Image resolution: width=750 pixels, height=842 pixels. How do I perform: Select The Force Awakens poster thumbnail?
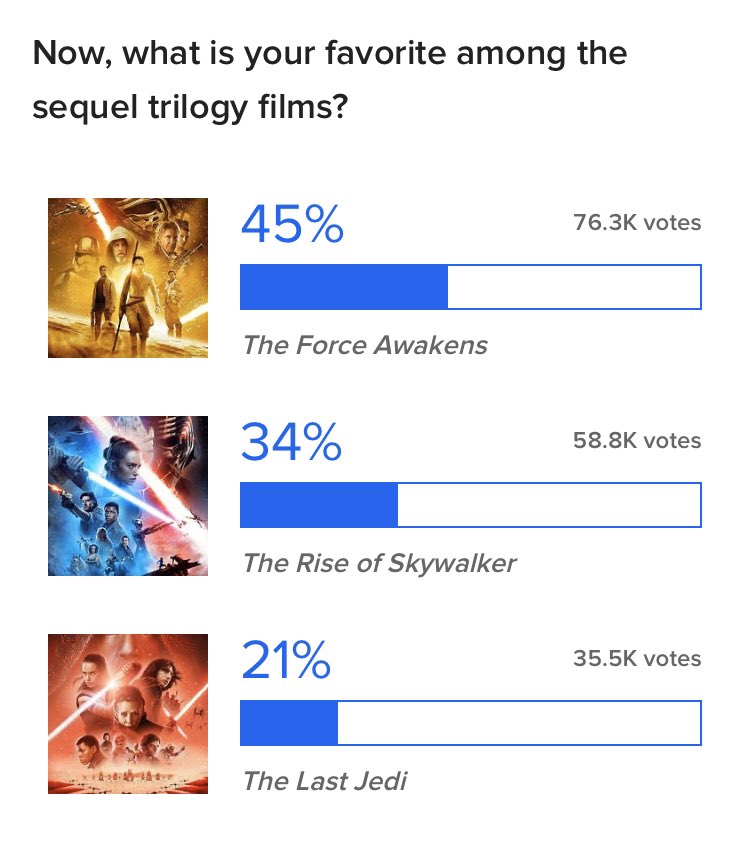(128, 278)
